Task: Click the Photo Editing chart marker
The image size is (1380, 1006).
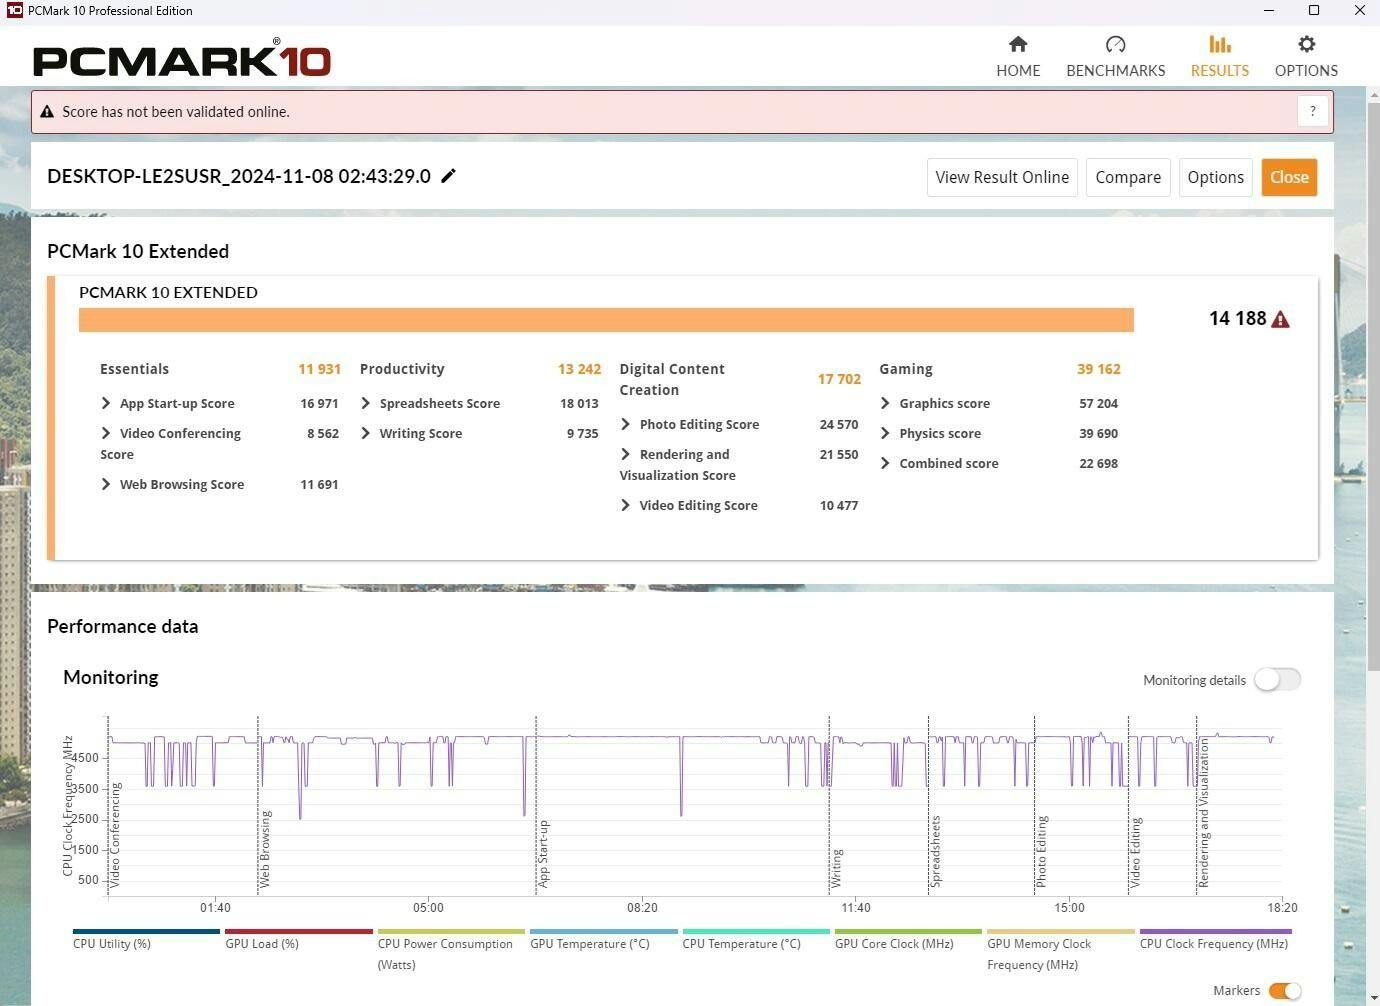Action: point(1041,852)
